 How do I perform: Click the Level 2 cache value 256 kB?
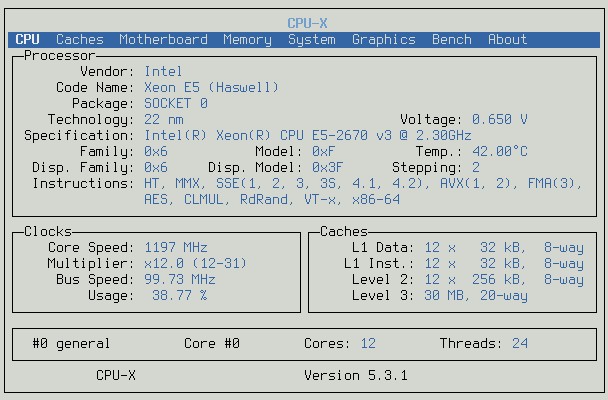498,279
